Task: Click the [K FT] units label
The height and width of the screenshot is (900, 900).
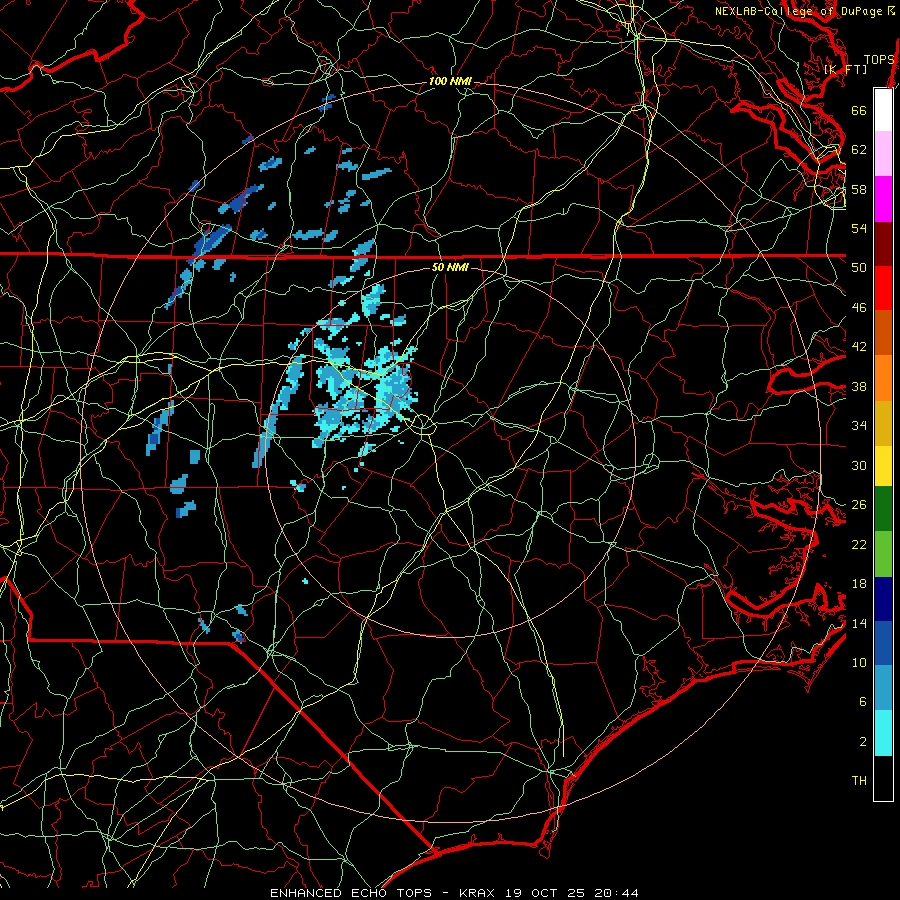Action: tap(845, 69)
